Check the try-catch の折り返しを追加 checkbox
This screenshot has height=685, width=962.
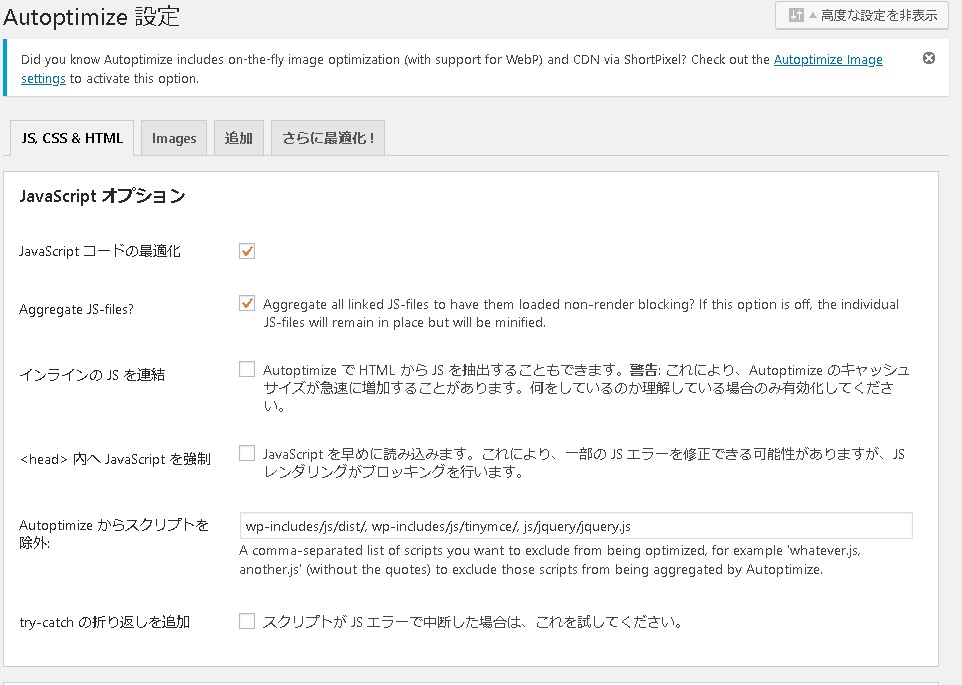click(247, 622)
